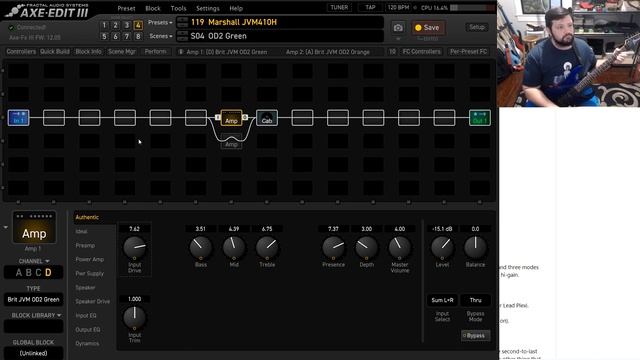Open FC Controllers
Screen dimensions: 640x360
(421, 52)
